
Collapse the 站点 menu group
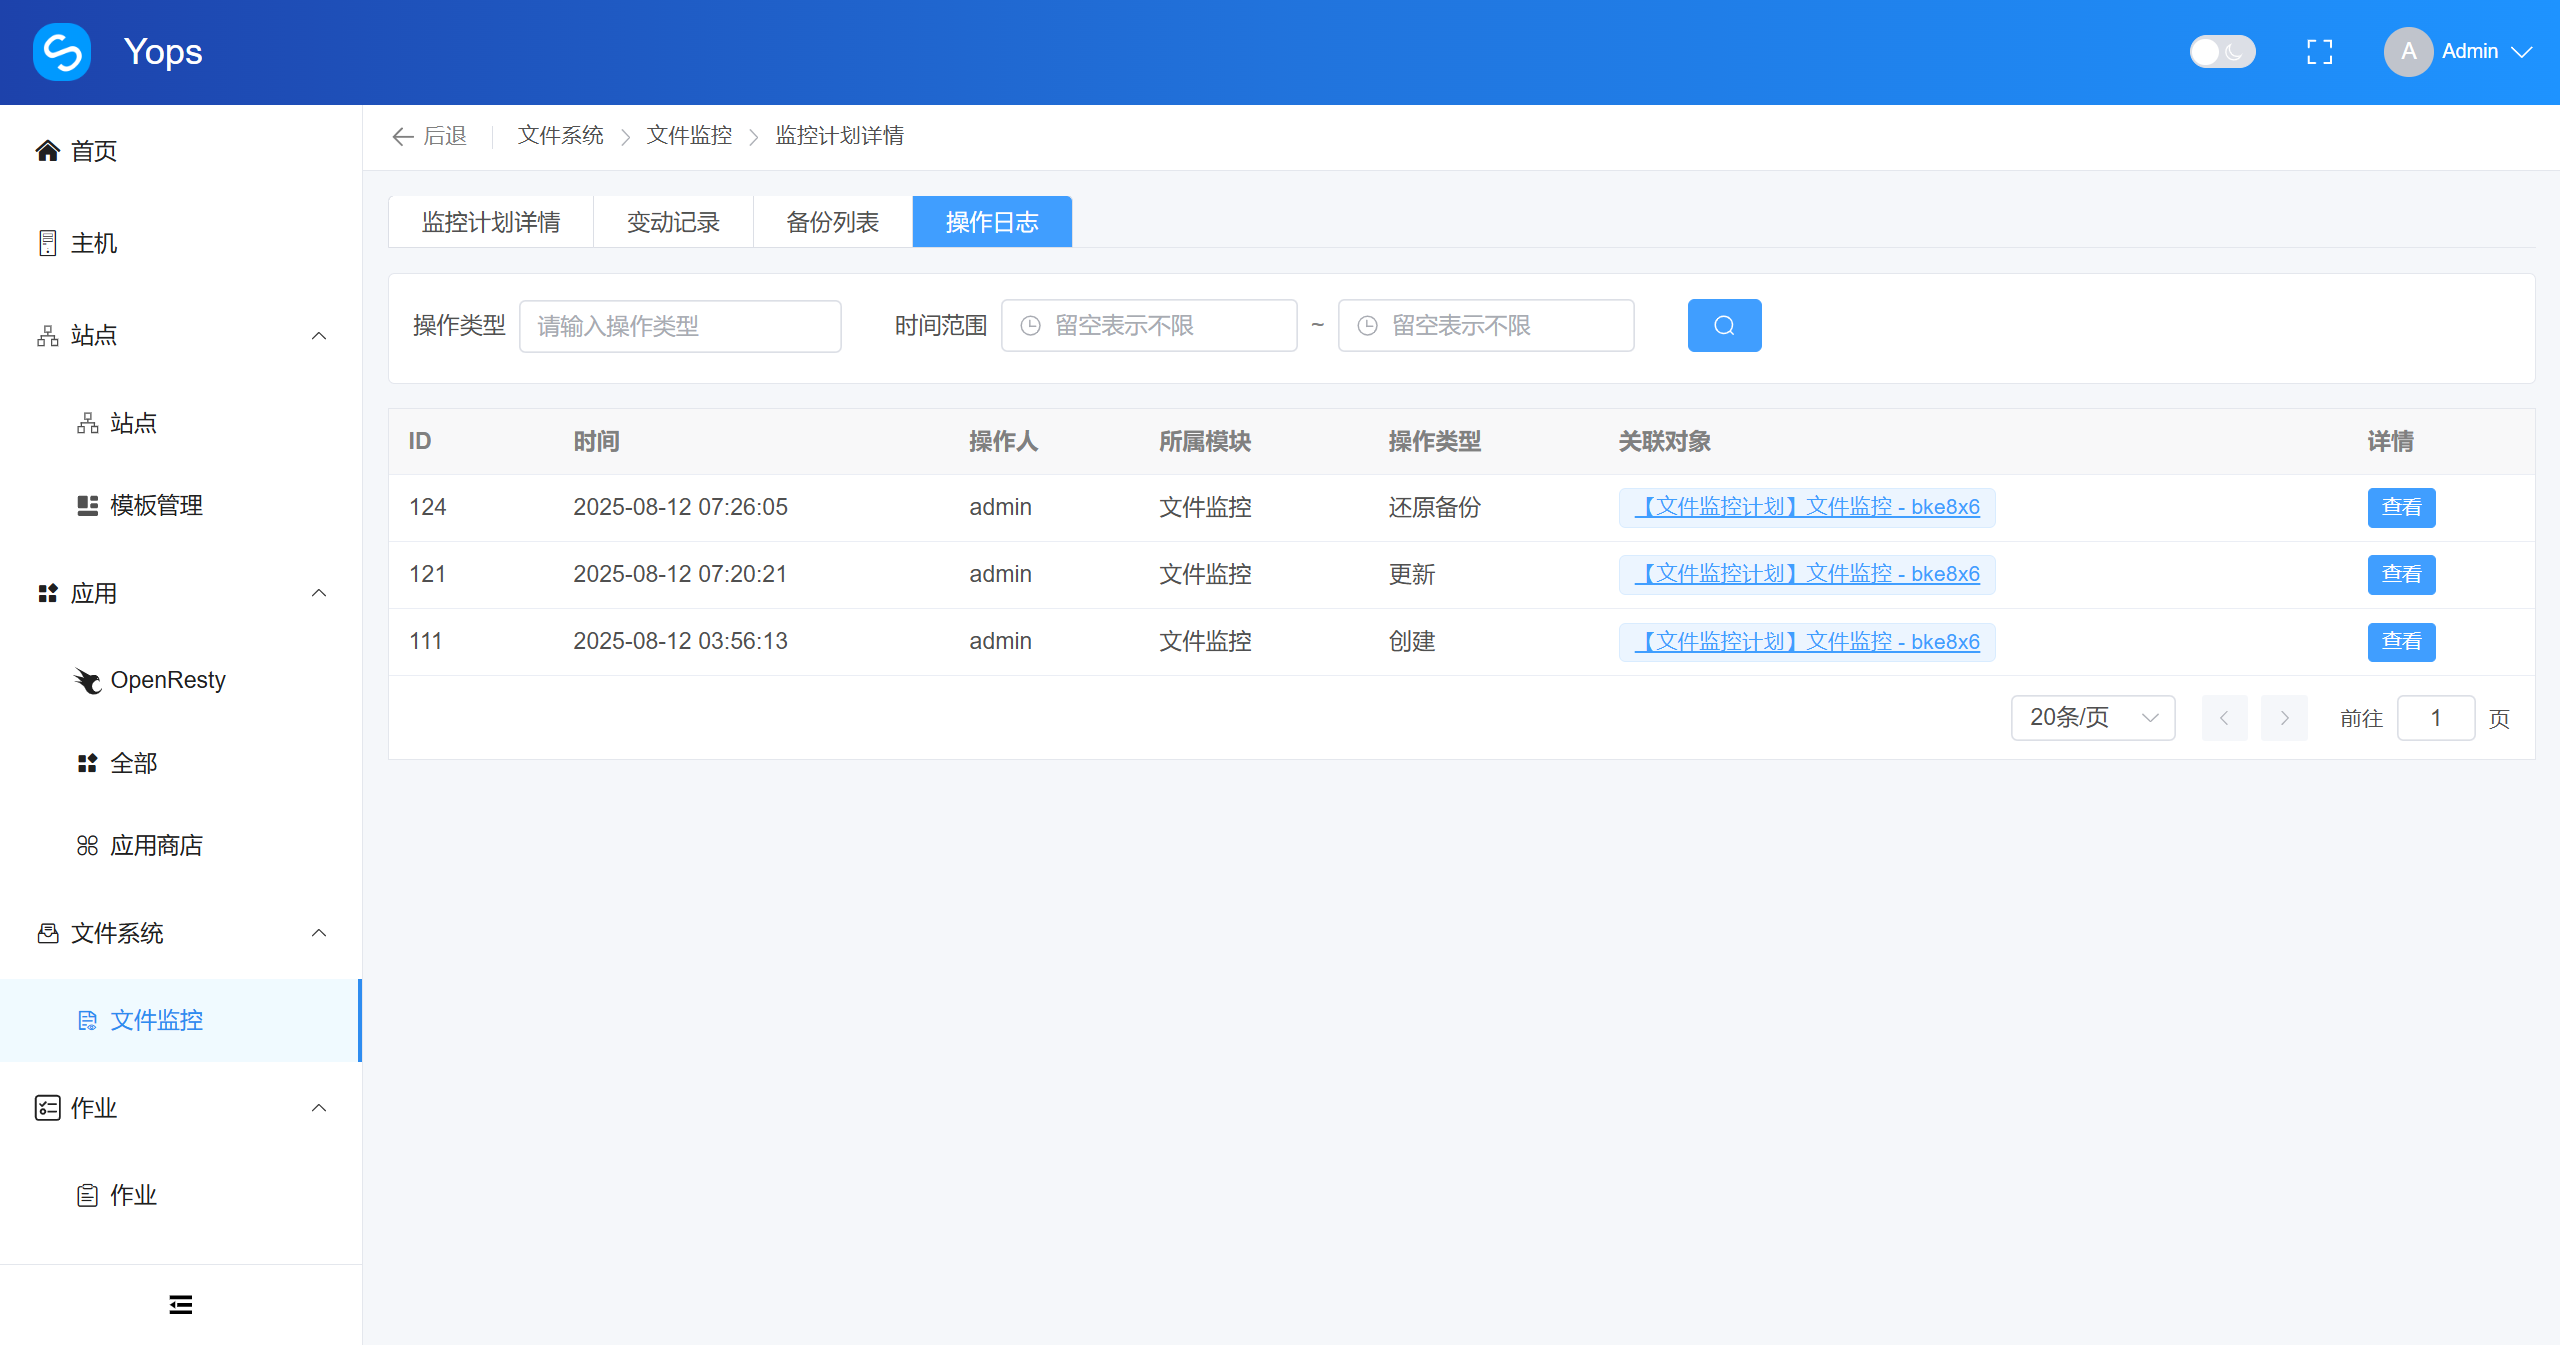point(319,336)
